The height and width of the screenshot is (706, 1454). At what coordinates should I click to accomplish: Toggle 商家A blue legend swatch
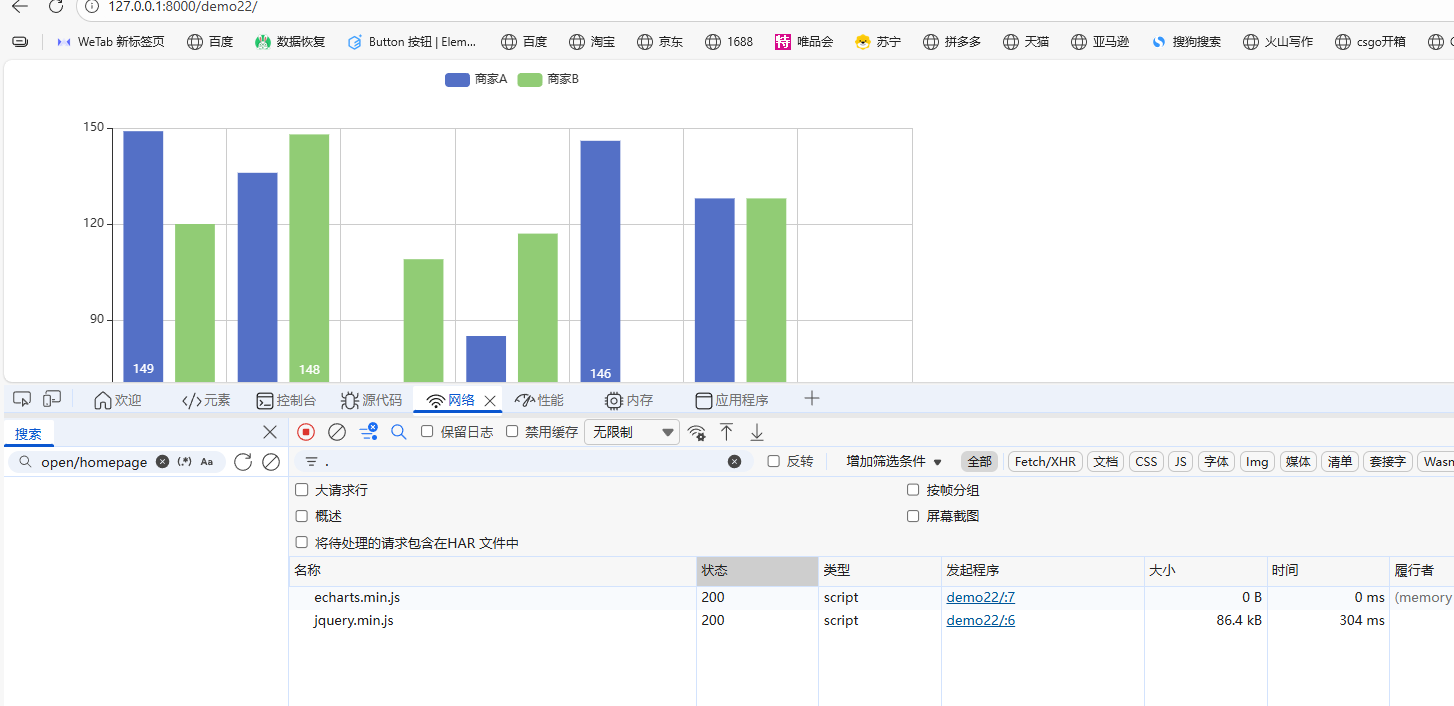457,80
